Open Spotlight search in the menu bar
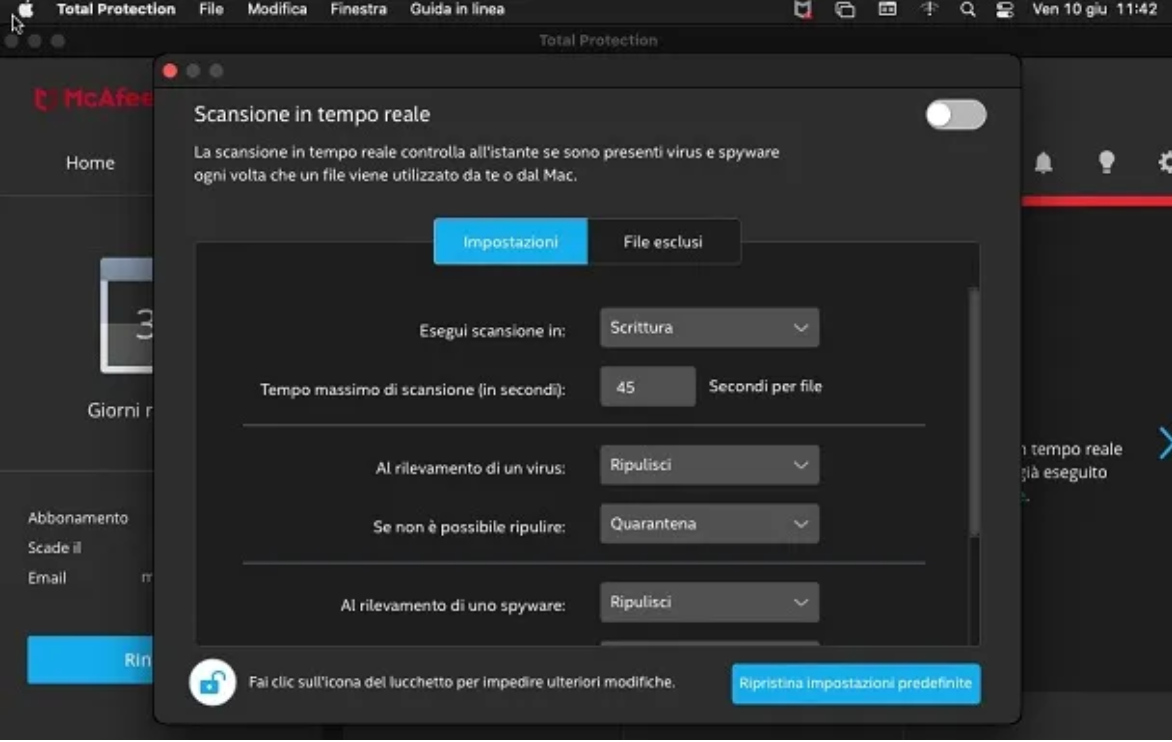This screenshot has width=1172, height=742. pyautogui.click(x=966, y=9)
